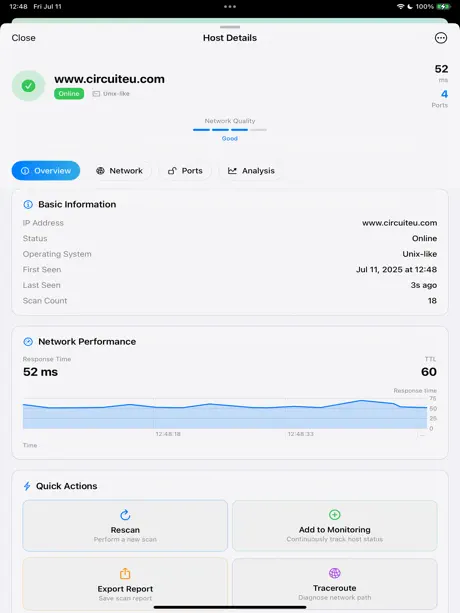This screenshot has width=460, height=613.
Task: Click the Basic Information section heading
Action: click(77, 204)
